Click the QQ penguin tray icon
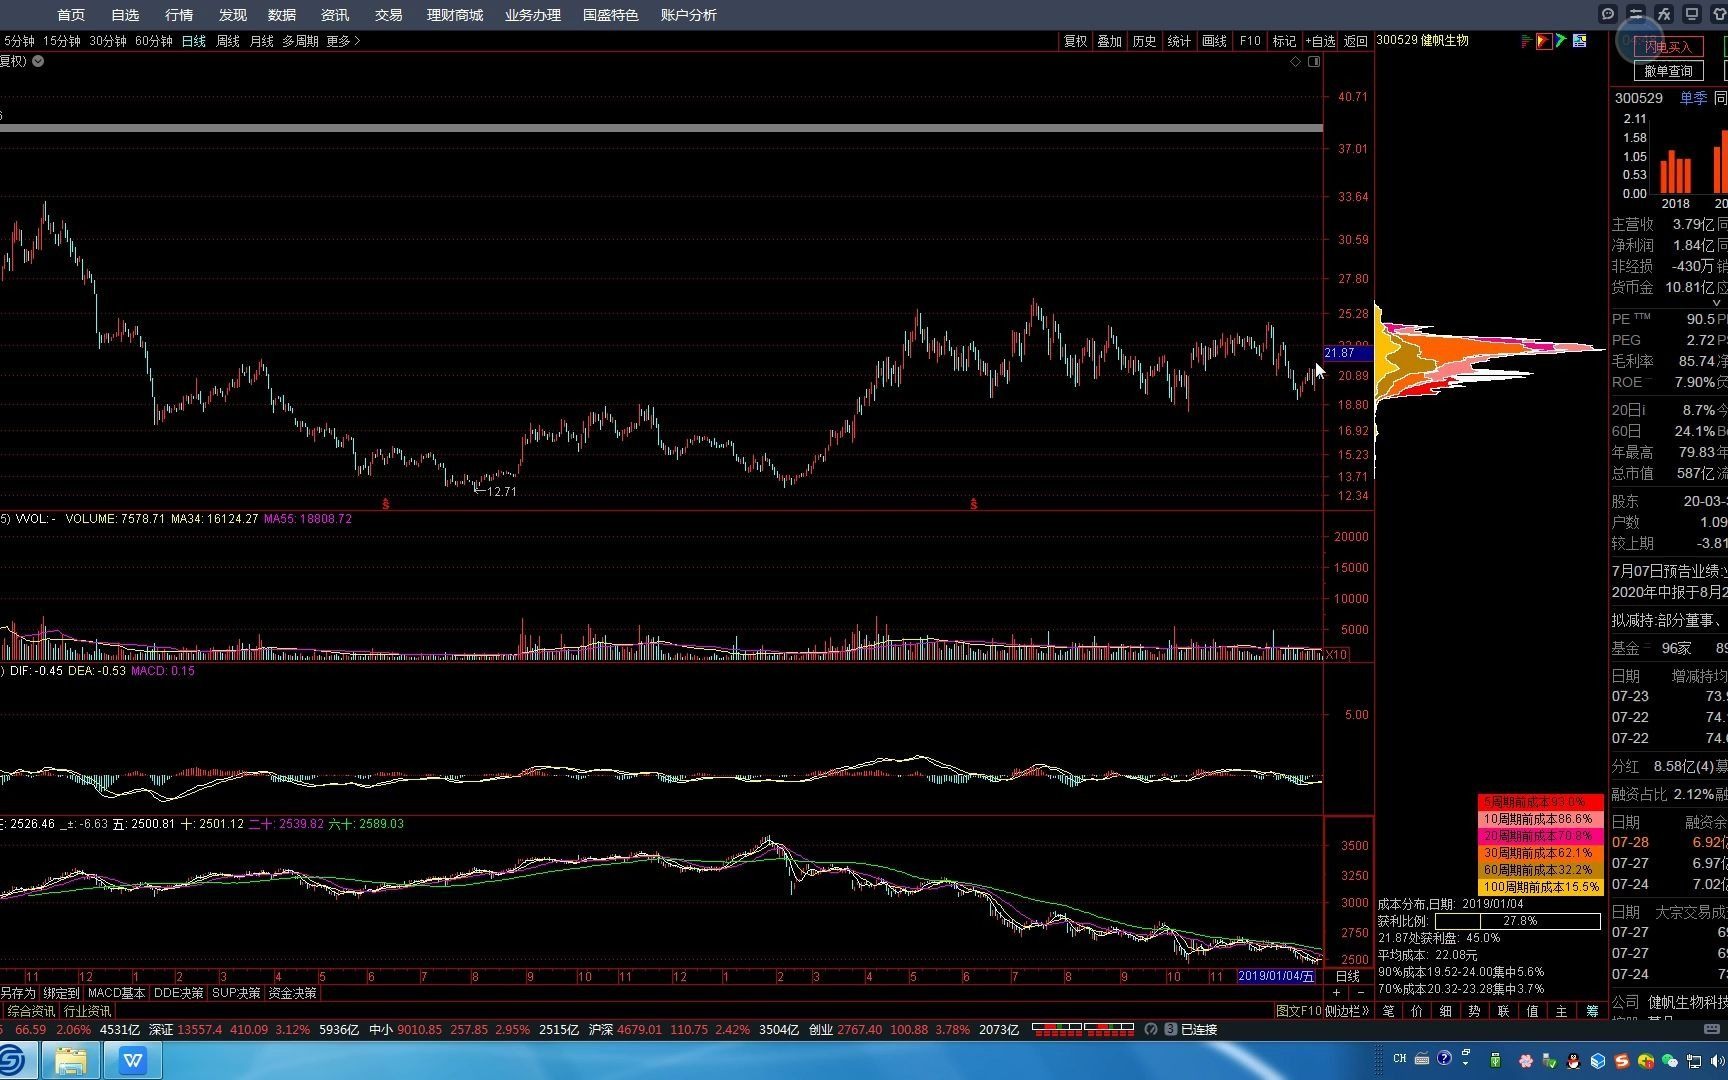Screen dimensions: 1728x1080 click(1573, 1060)
